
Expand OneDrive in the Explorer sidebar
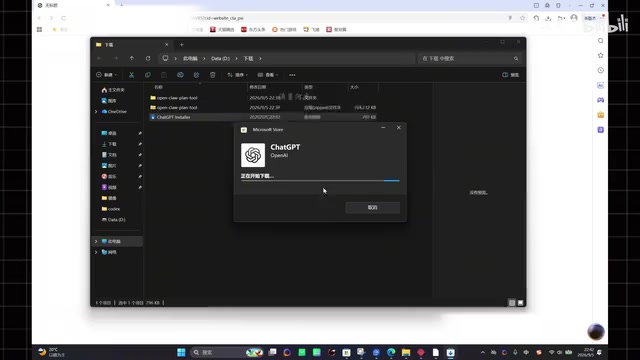[x=96, y=111]
